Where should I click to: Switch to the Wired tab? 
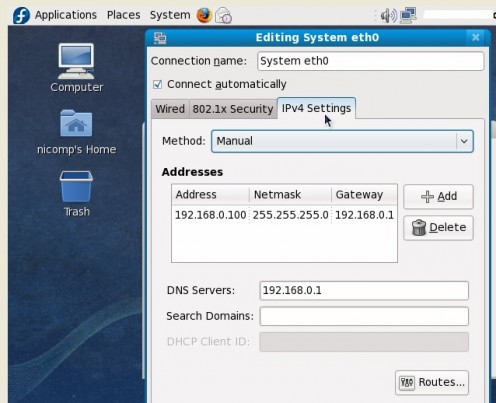click(x=170, y=109)
